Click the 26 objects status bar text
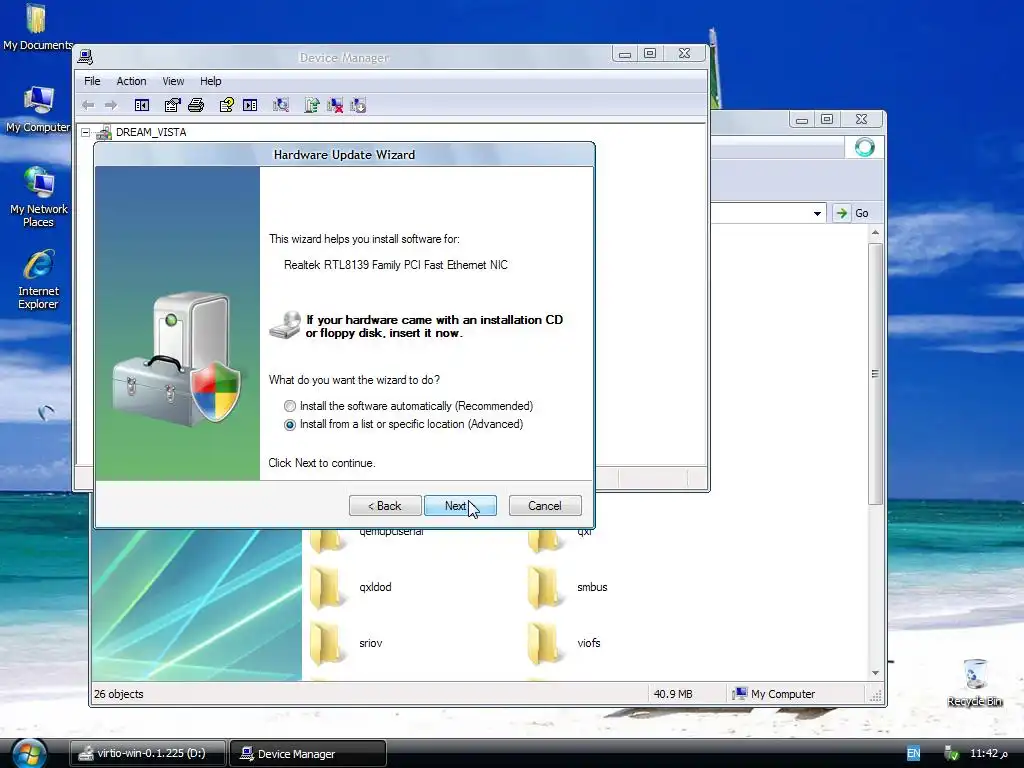Viewport: 1024px width, 768px height. 118,694
